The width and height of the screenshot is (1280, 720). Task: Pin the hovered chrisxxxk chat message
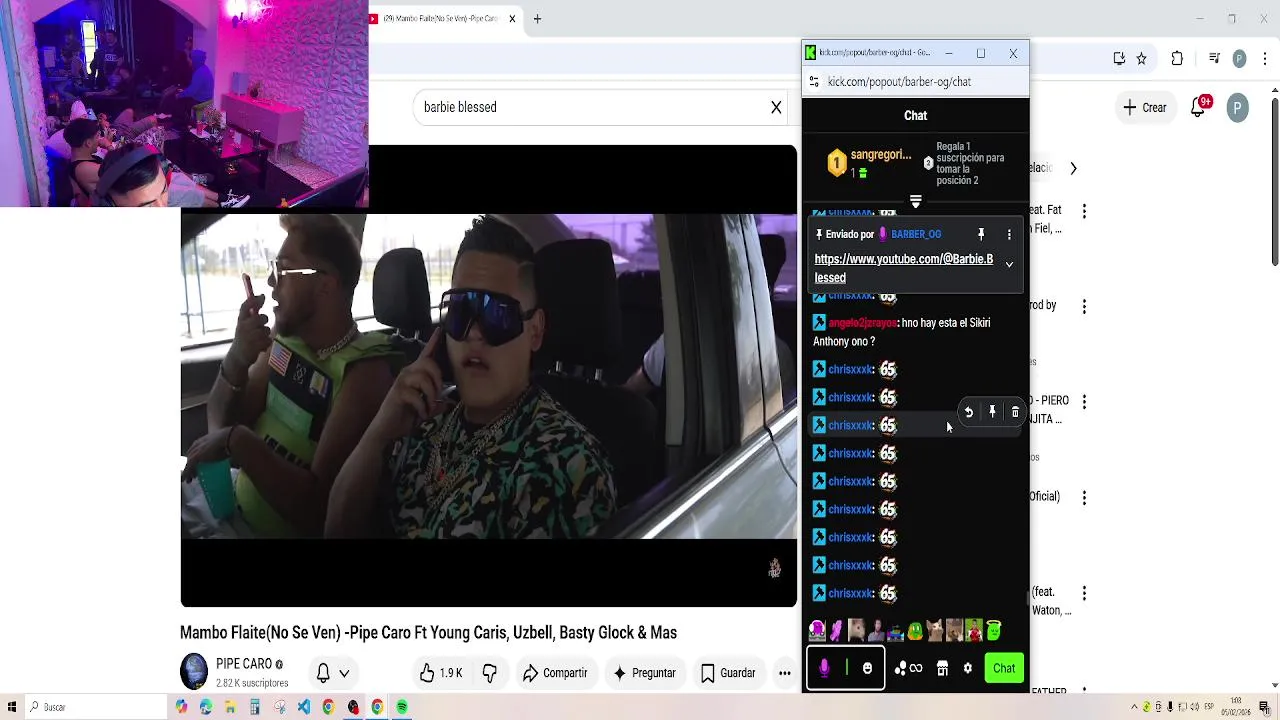coord(992,412)
